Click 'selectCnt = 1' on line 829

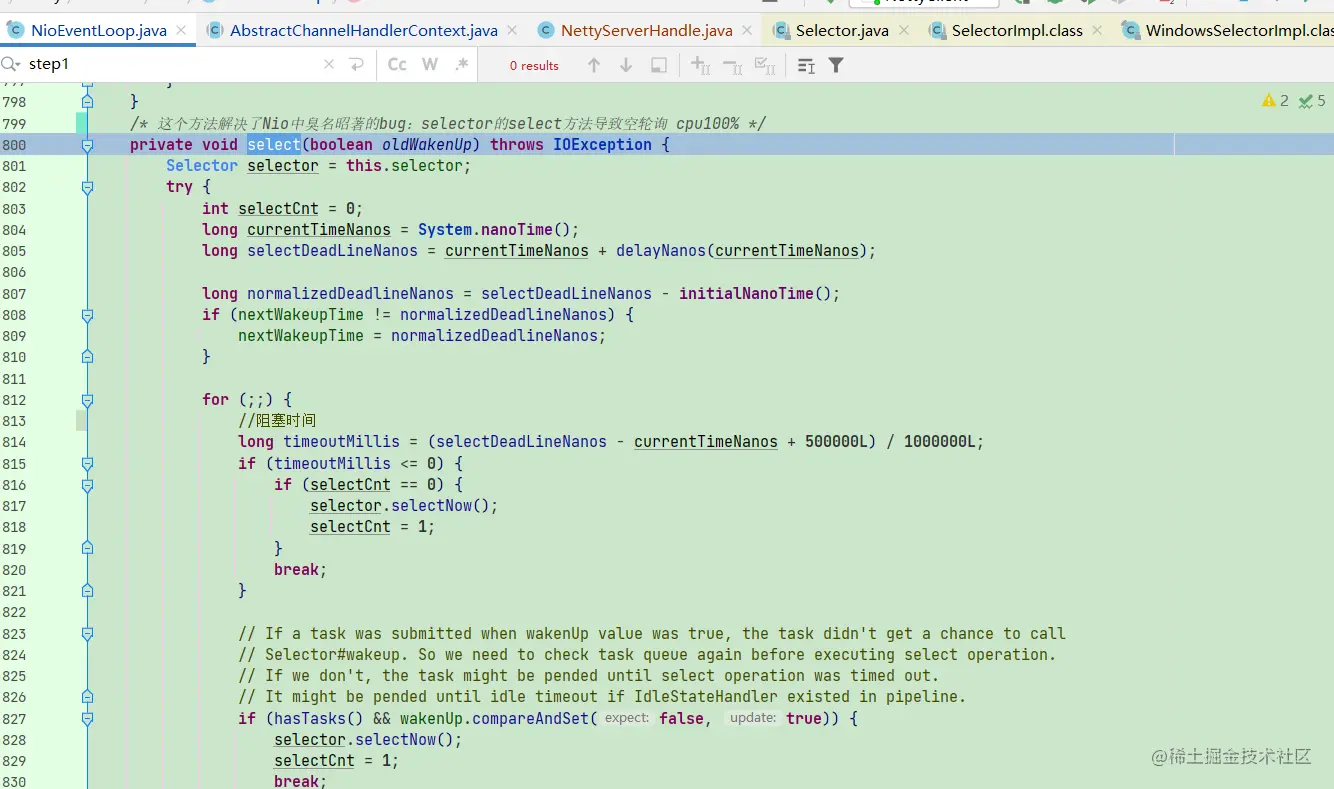click(332, 761)
